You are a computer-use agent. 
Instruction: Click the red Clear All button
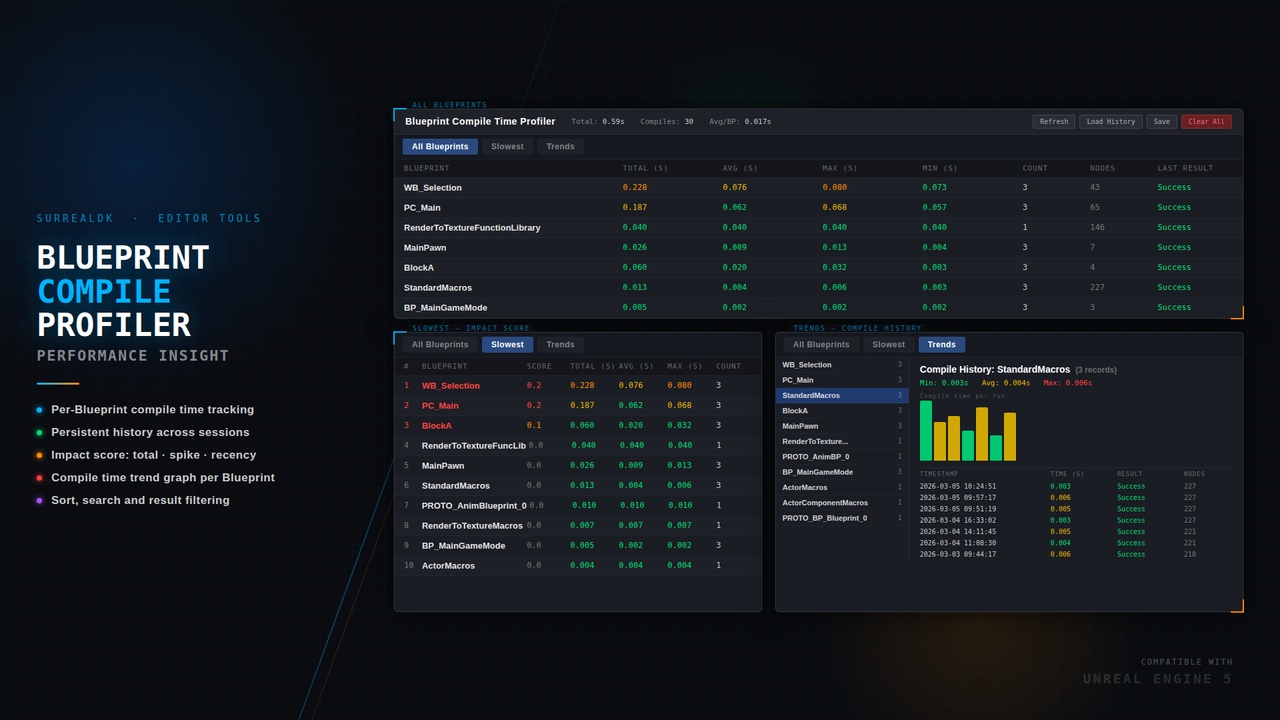(1206, 122)
